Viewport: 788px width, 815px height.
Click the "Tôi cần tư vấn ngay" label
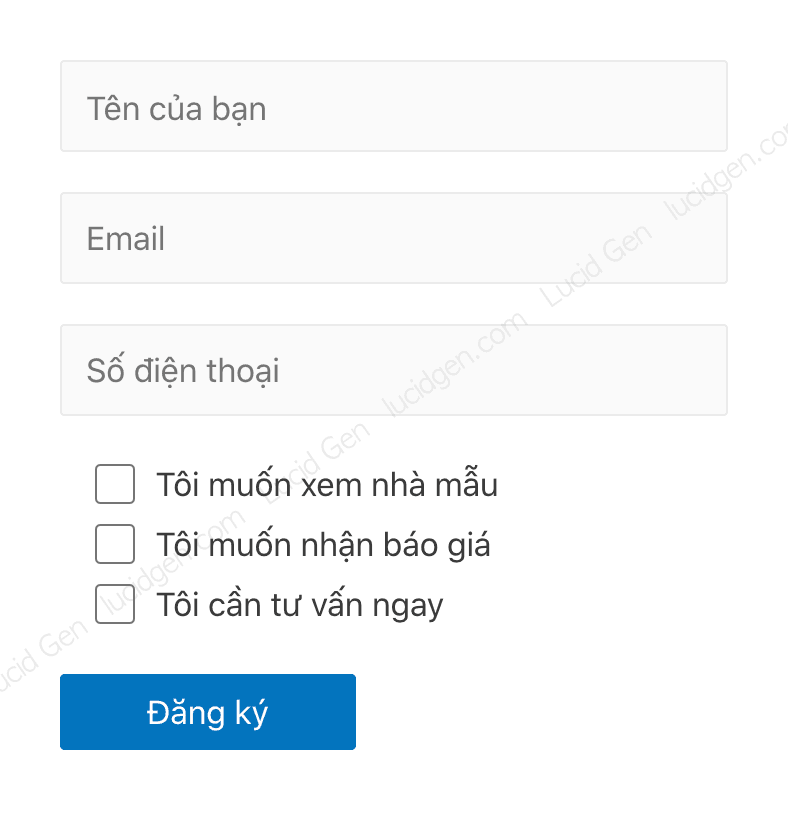coord(299,605)
